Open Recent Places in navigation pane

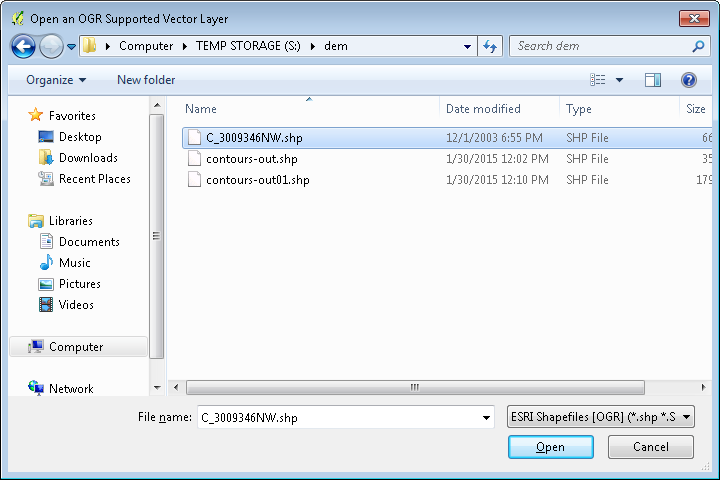tap(95, 179)
